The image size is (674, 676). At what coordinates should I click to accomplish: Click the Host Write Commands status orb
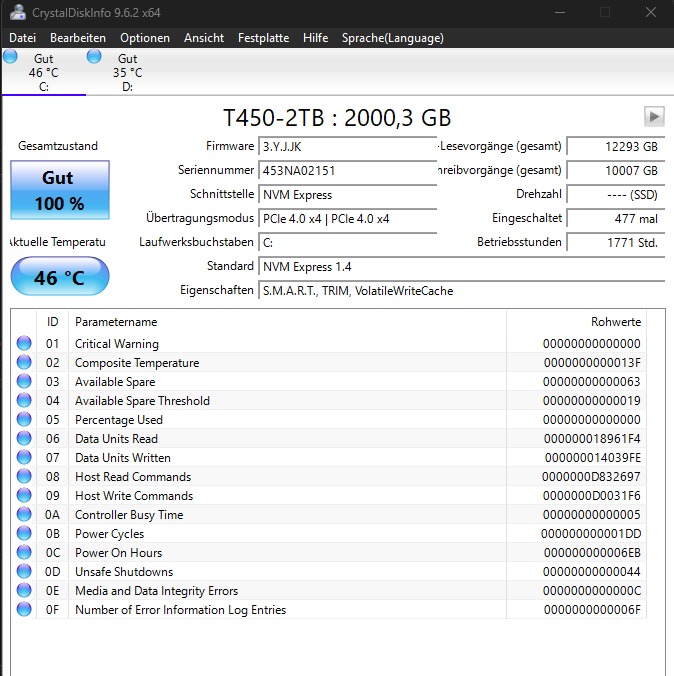[x=24, y=495]
